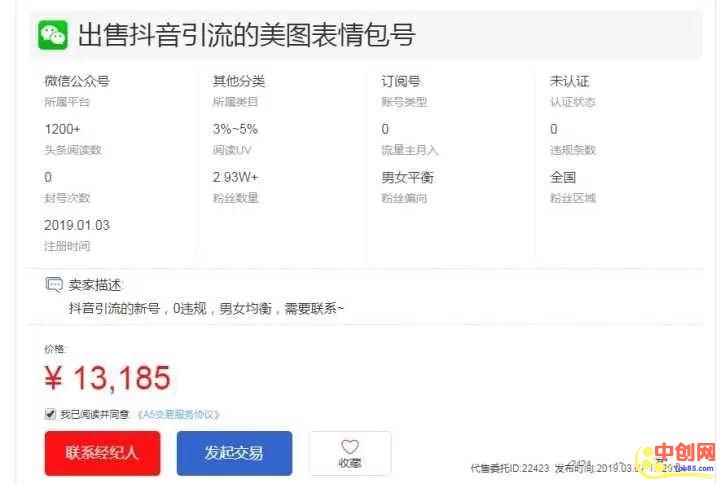This screenshot has width=720, height=484.
Task: Click the 订阅号 account type value
Action: [401, 81]
